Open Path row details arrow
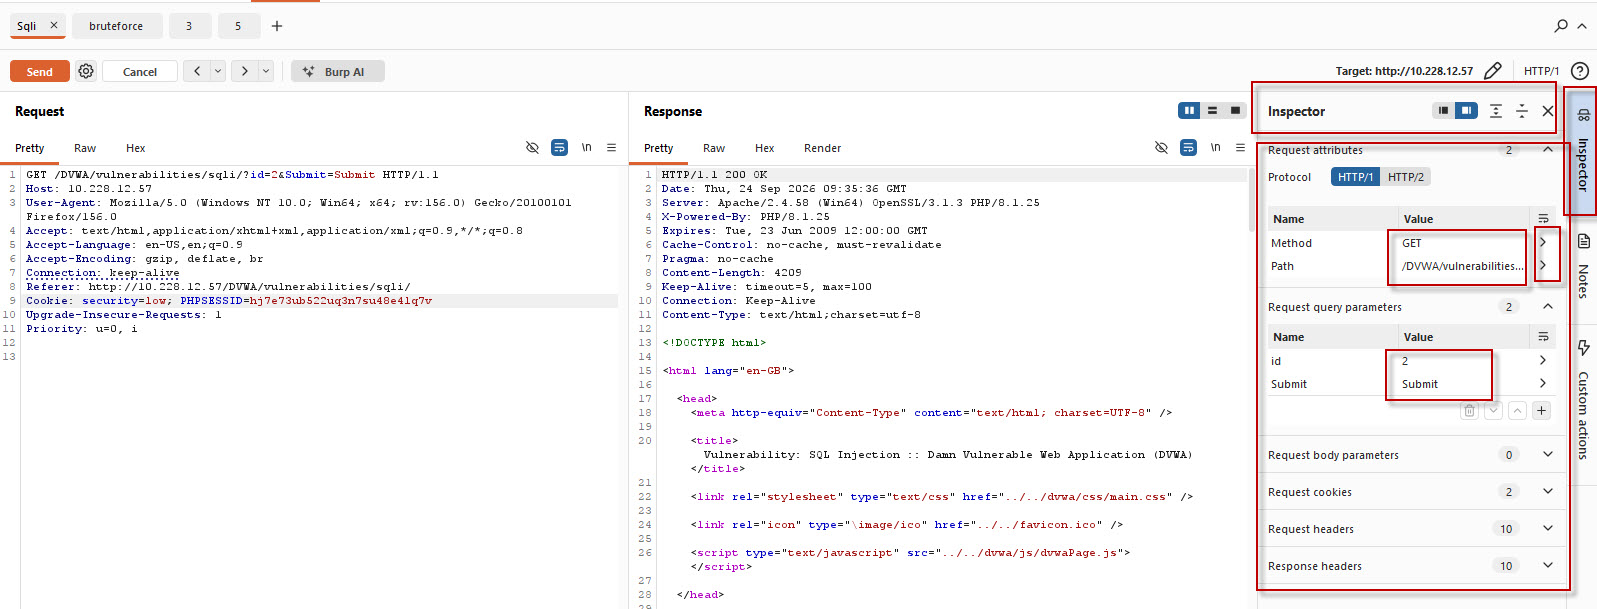Image resolution: width=1597 pixels, height=609 pixels. tap(1543, 266)
